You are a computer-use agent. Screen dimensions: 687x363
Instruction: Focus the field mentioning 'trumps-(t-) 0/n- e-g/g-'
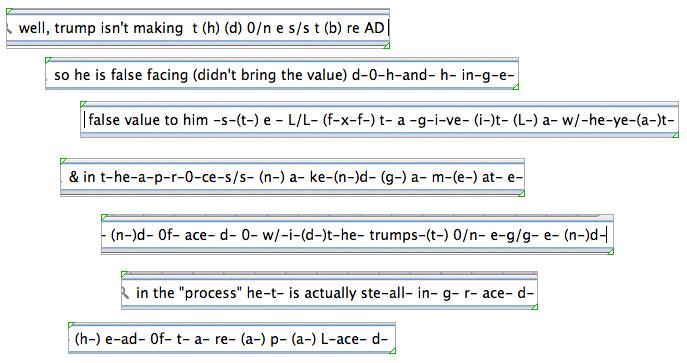358,235
